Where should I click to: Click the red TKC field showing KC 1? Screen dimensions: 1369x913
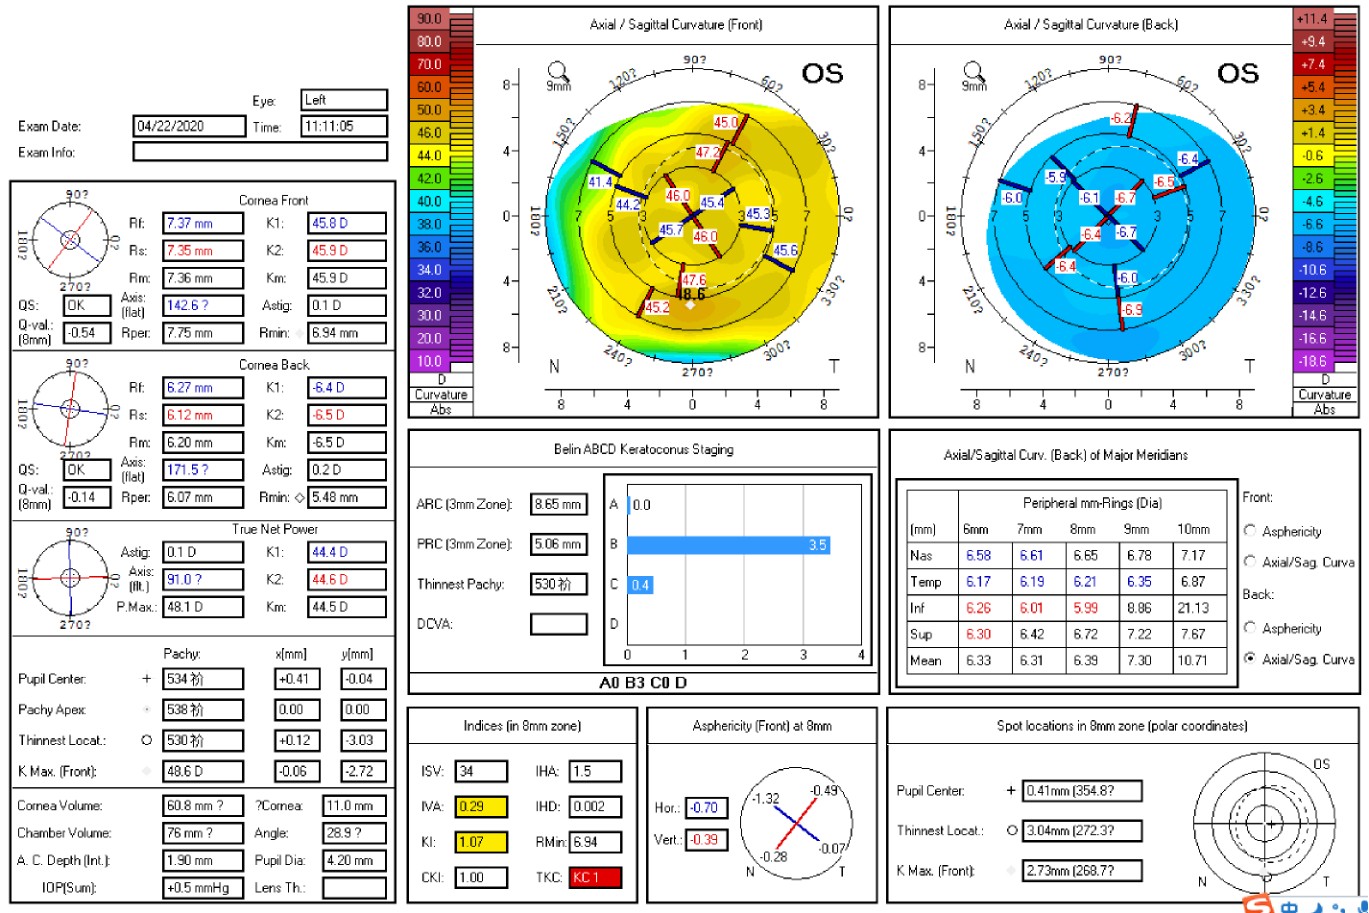coord(595,878)
